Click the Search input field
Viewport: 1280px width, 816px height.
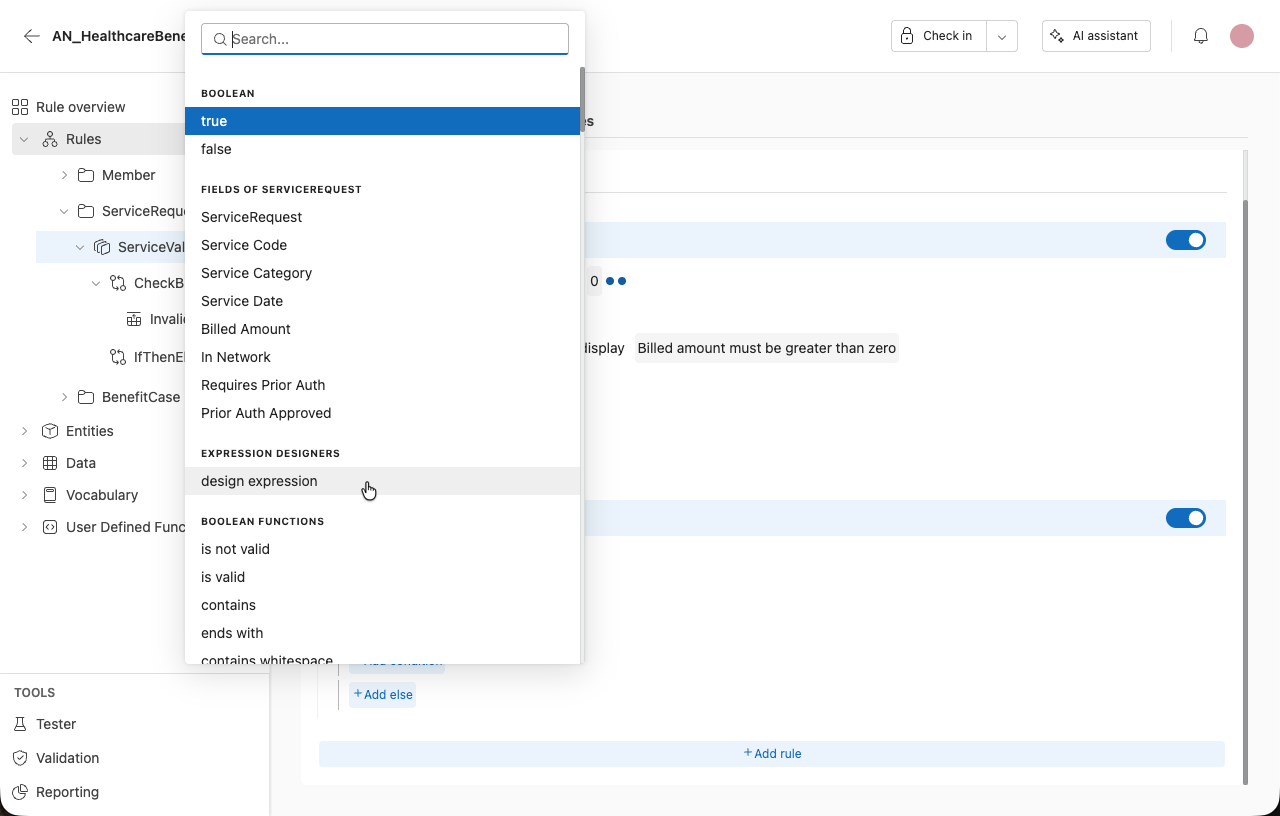[x=385, y=39]
